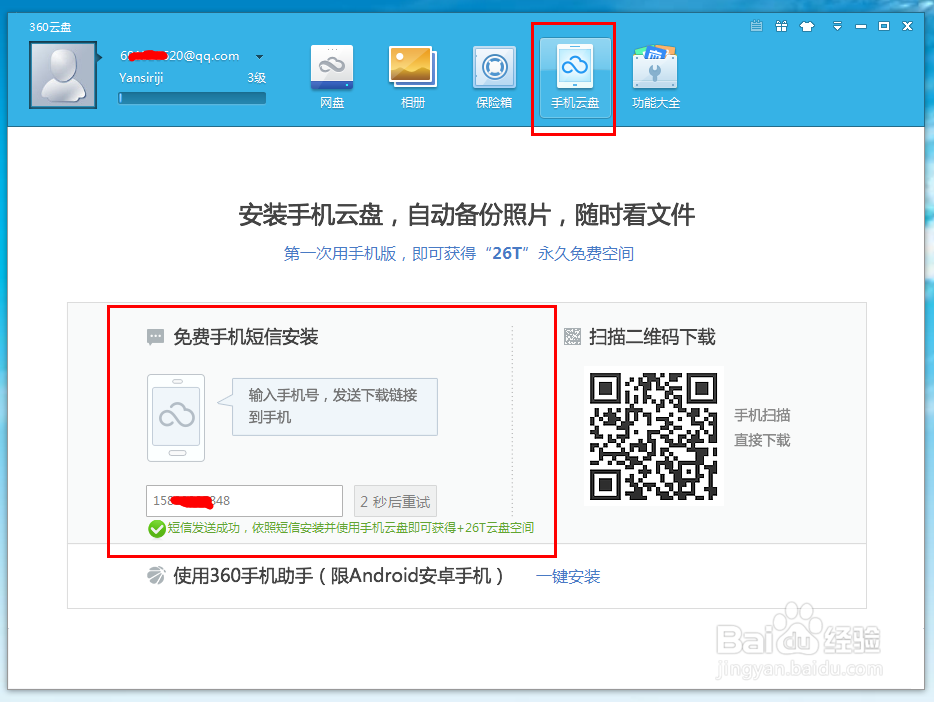Viewport: 934px width, 702px height.
Task: Click the account level progress bar
Action: pyautogui.click(x=192, y=98)
